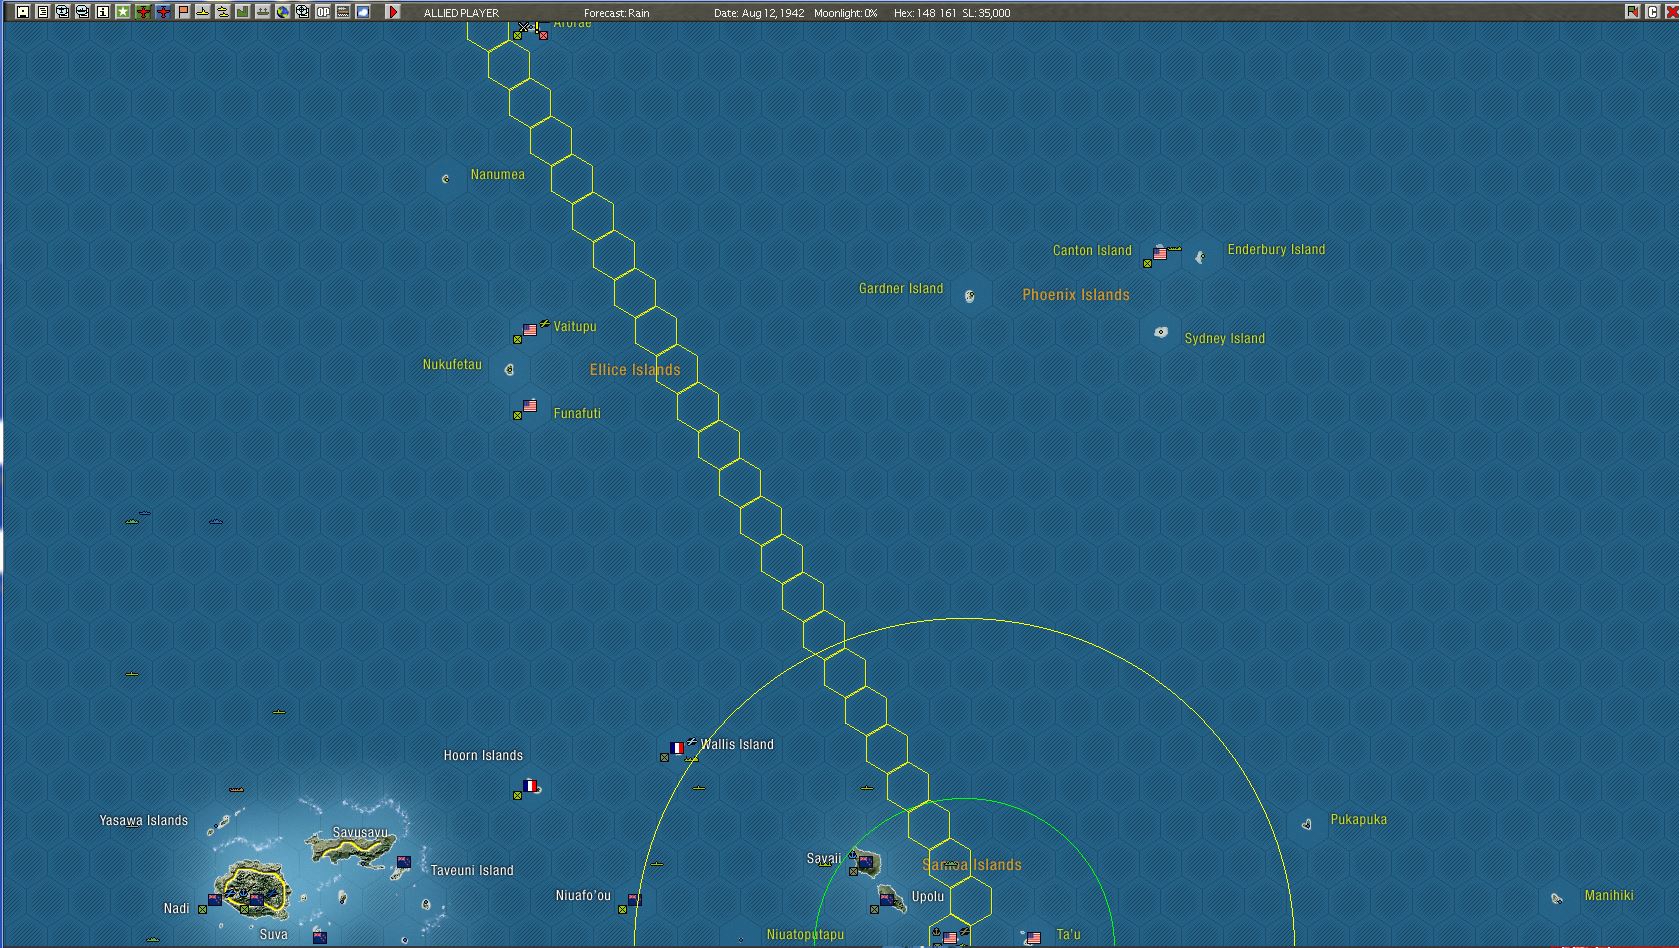Click the 'SL: 35,000' status text

[x=987, y=13]
